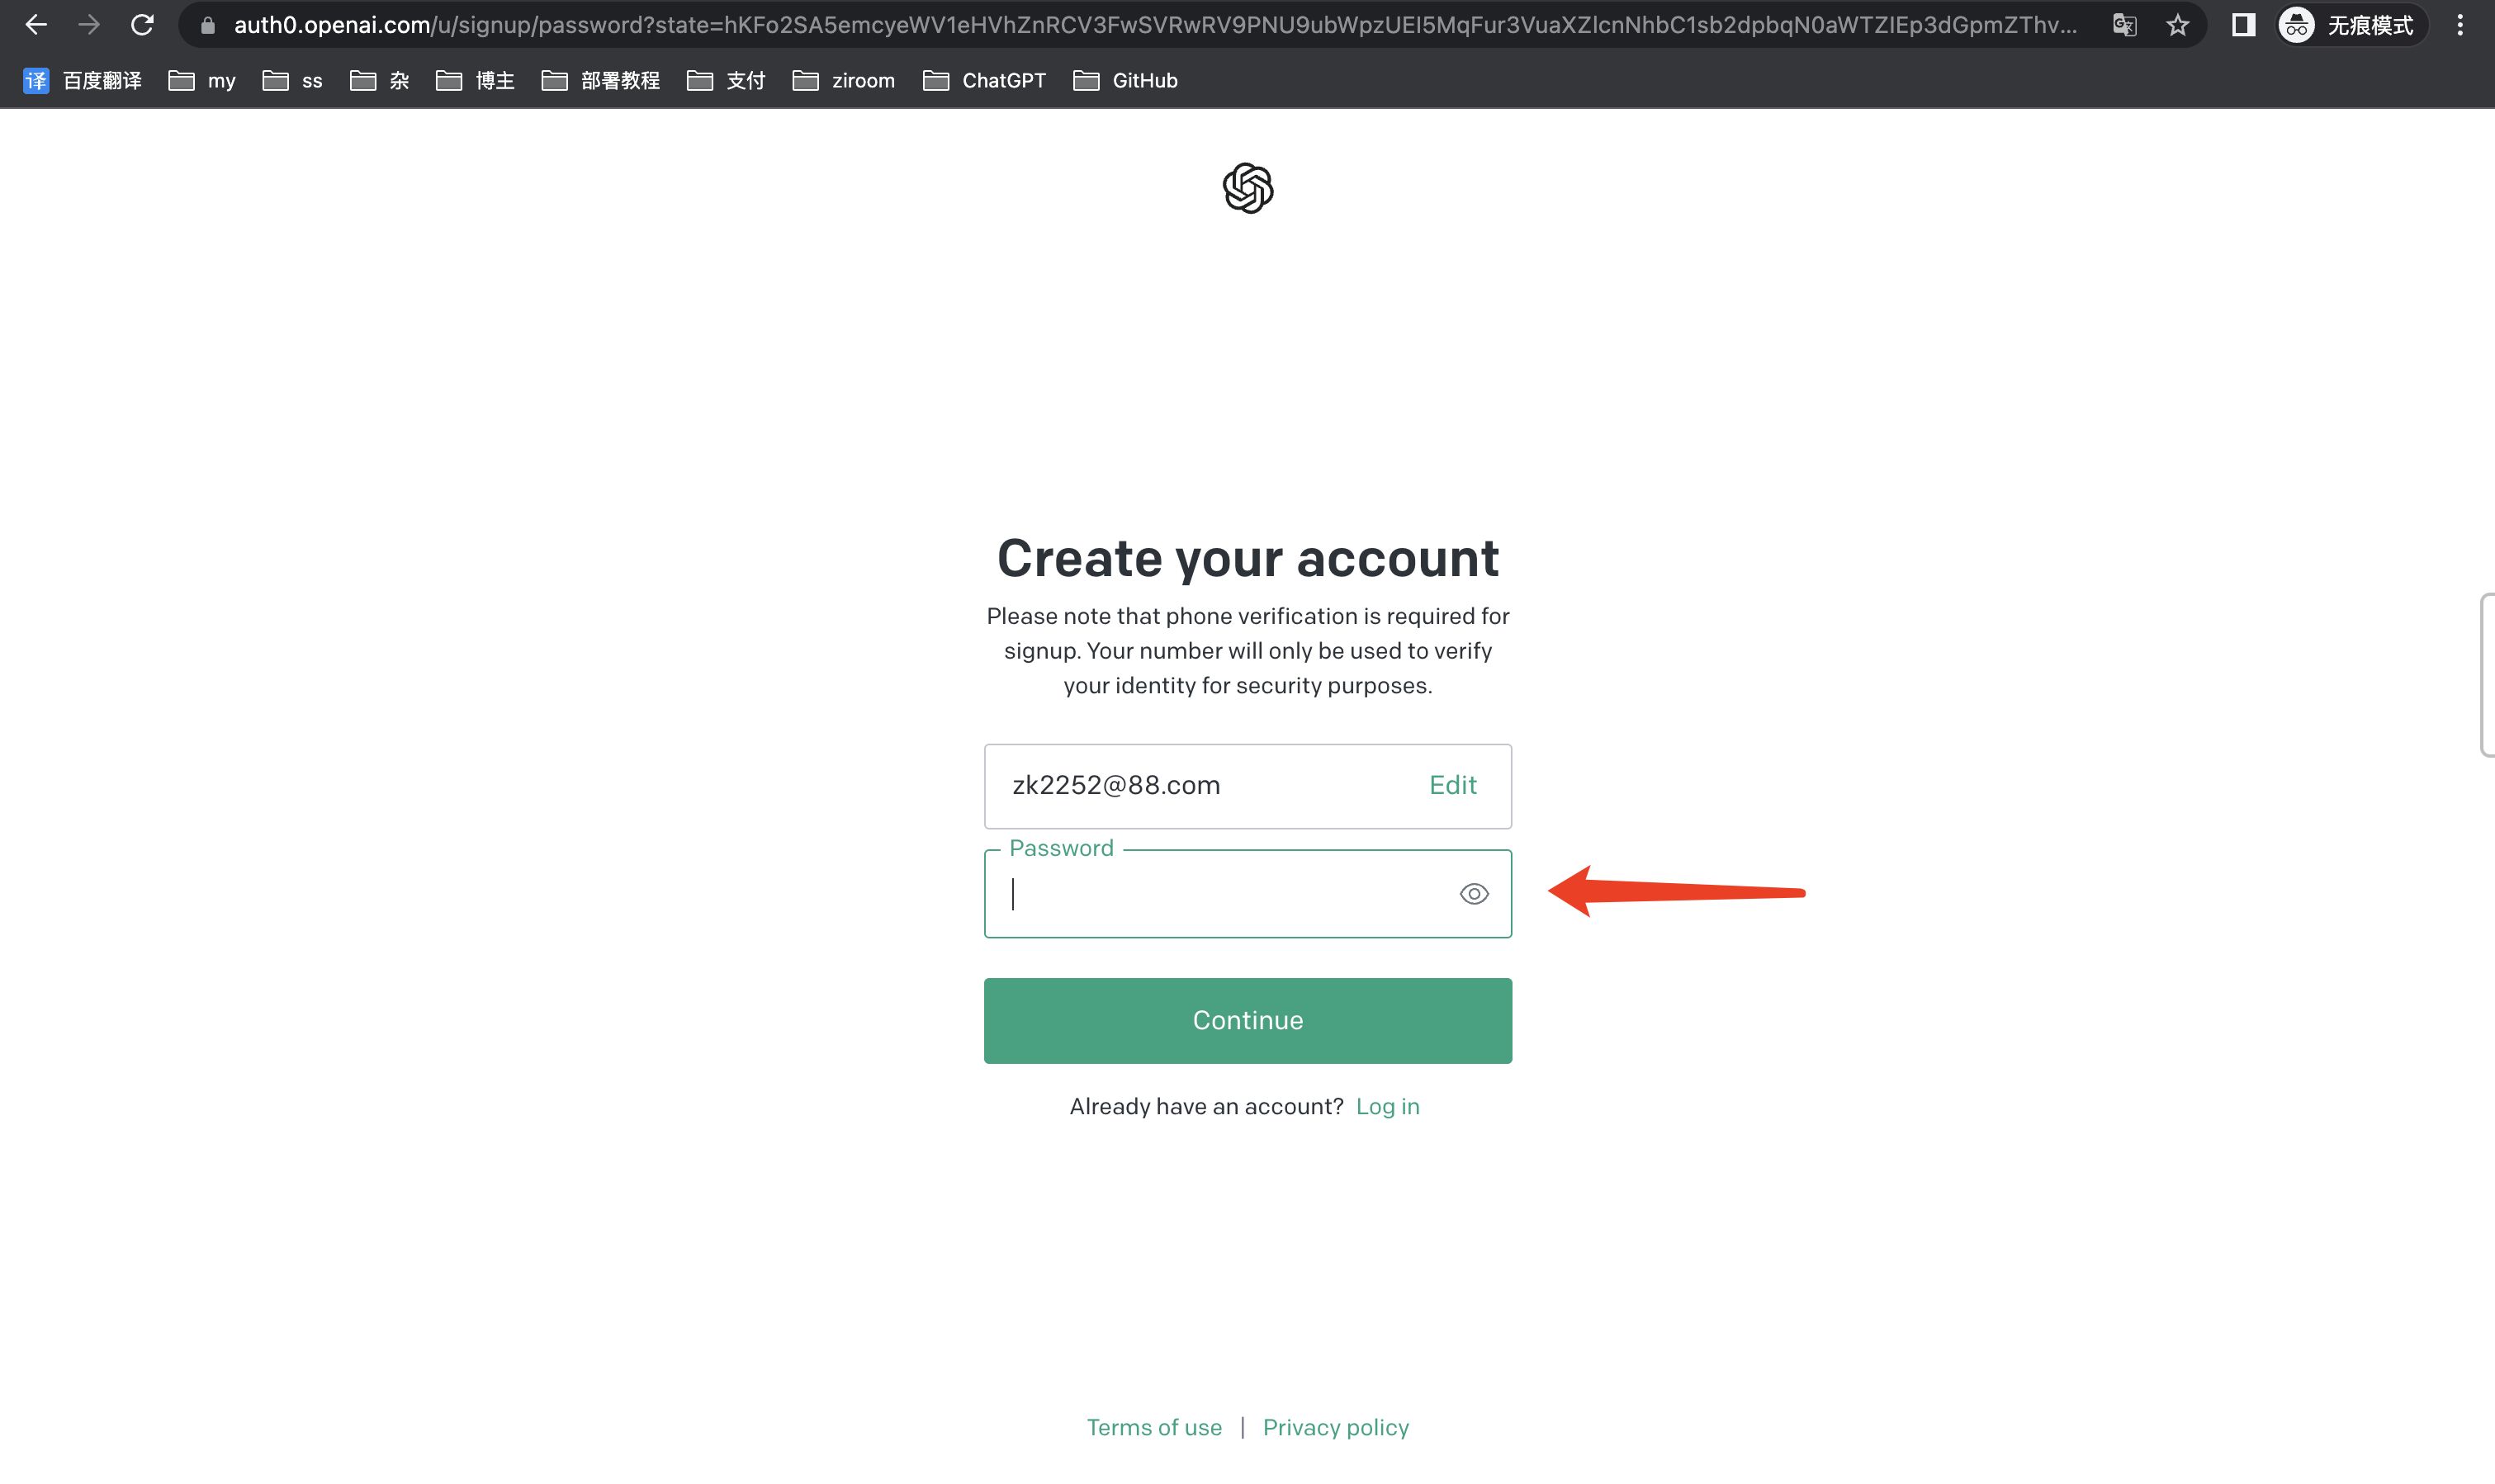The width and height of the screenshot is (2495, 1484).
Task: Open the ChatGPT bookmarks folder
Action: pos(984,81)
